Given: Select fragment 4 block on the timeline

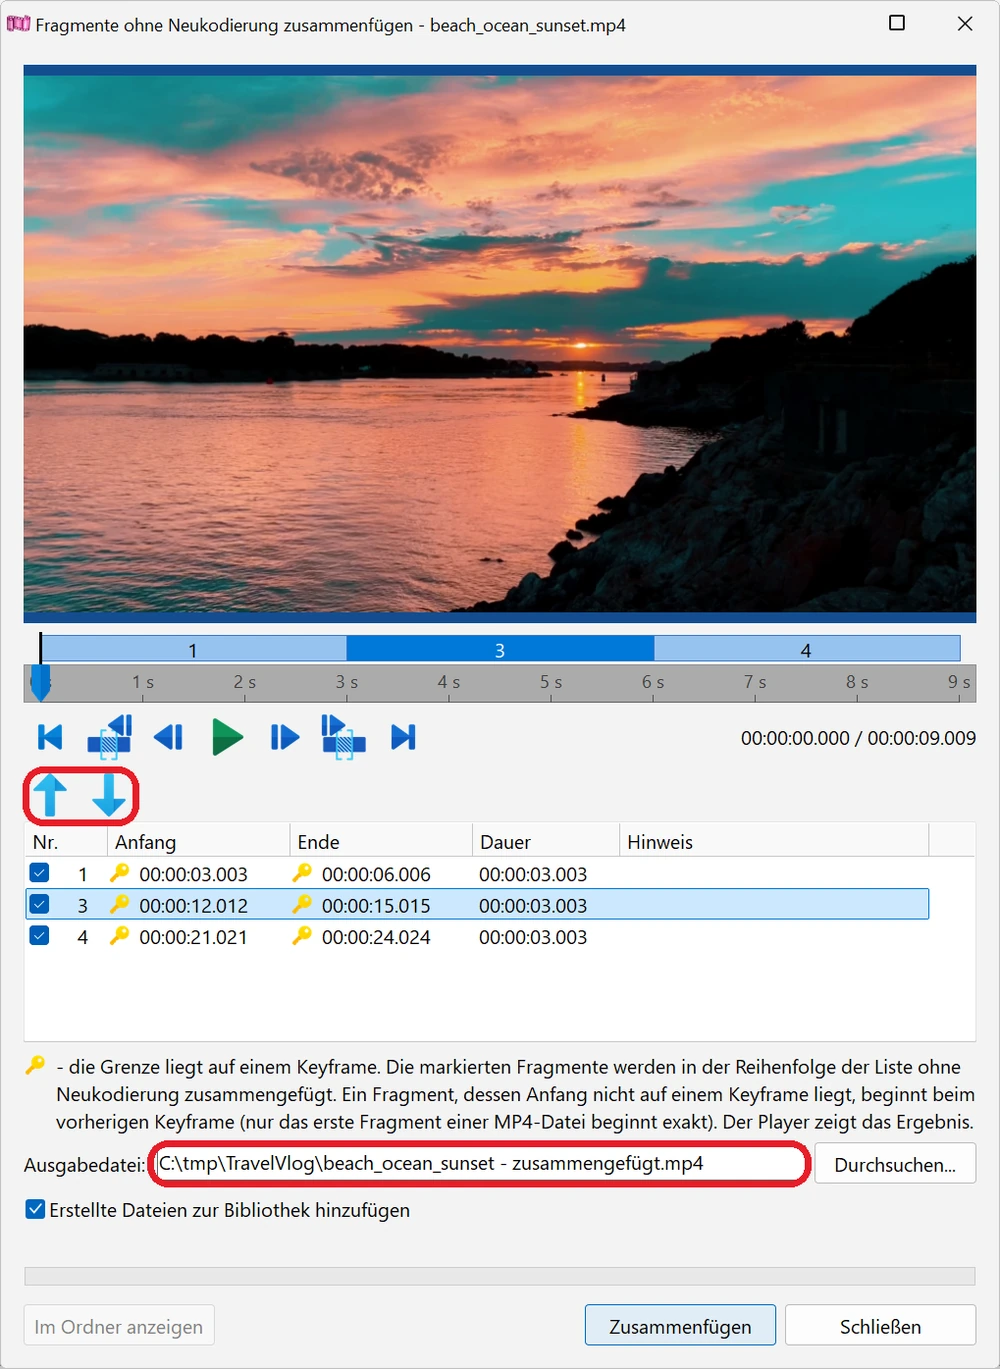Looking at the screenshot, I should pyautogui.click(x=807, y=649).
